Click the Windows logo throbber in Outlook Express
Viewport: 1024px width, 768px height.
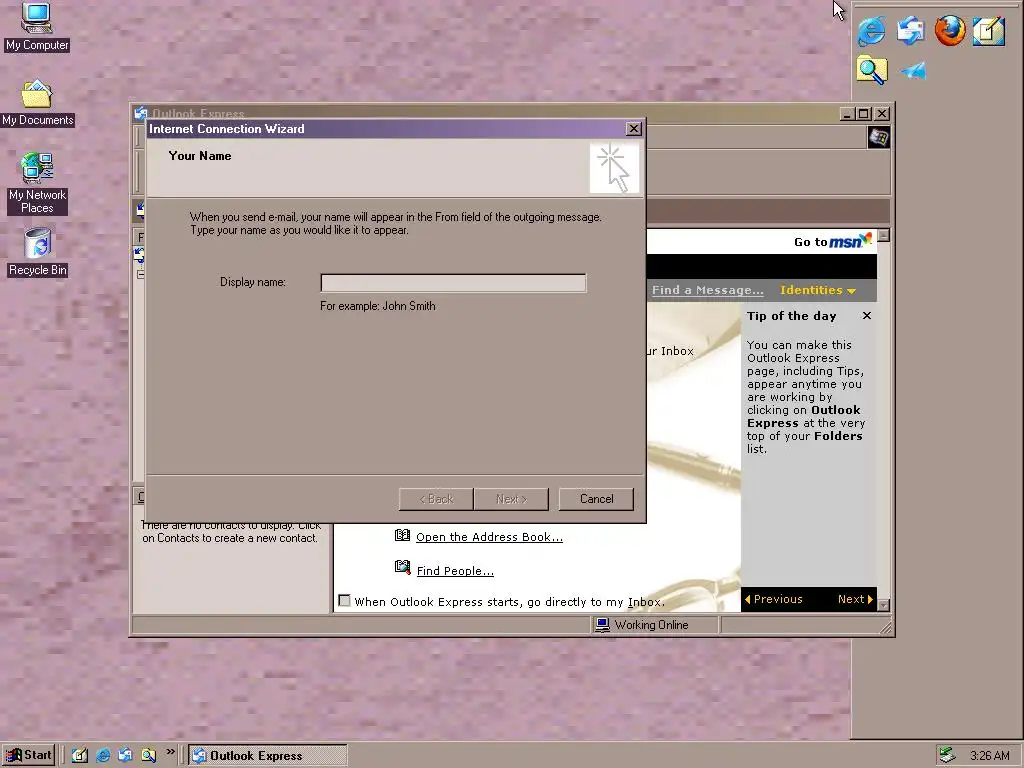(x=878, y=138)
